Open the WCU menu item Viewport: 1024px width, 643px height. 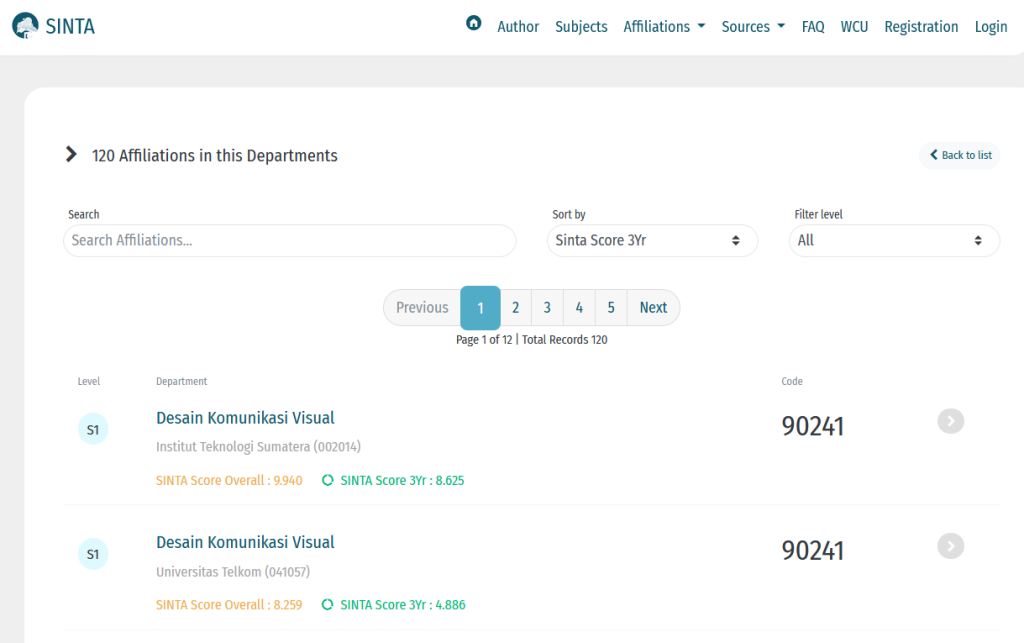[854, 27]
